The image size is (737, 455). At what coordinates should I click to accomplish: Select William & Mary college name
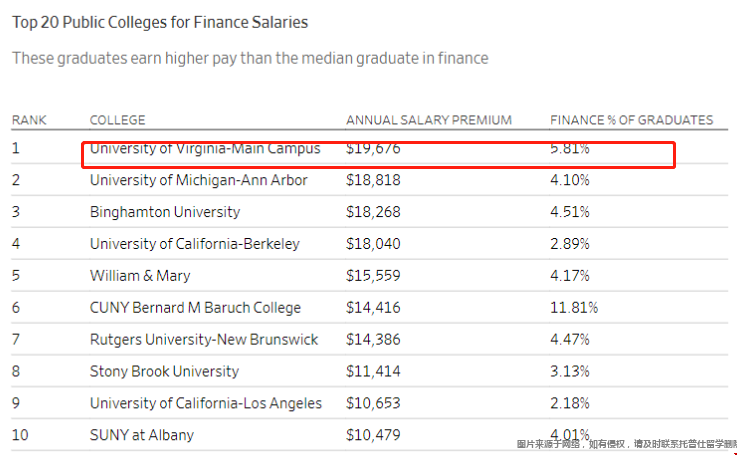pos(140,276)
